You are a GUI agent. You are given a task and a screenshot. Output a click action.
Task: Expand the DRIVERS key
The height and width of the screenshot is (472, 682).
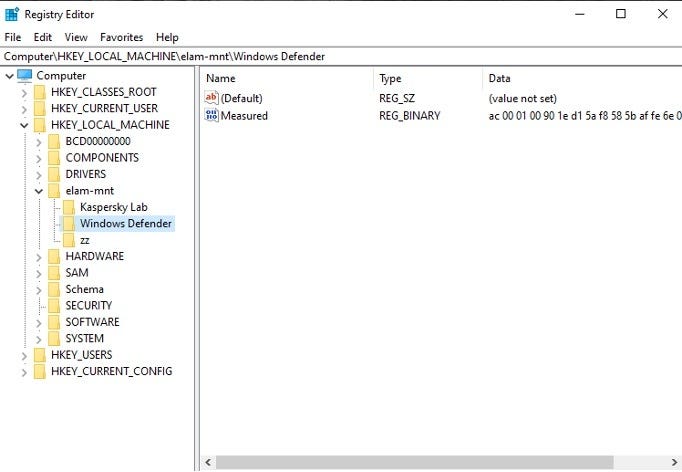tap(39, 175)
